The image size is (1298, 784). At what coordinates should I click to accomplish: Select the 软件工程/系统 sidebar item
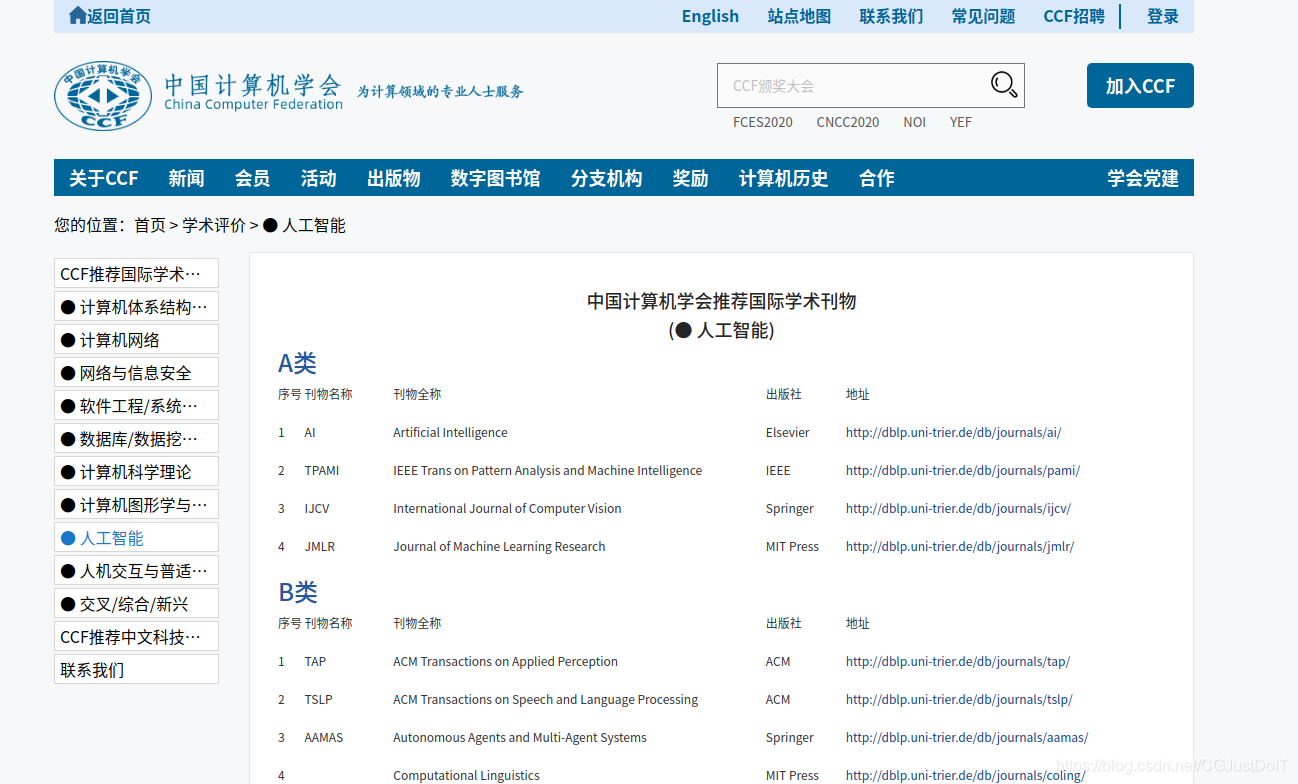(x=136, y=406)
